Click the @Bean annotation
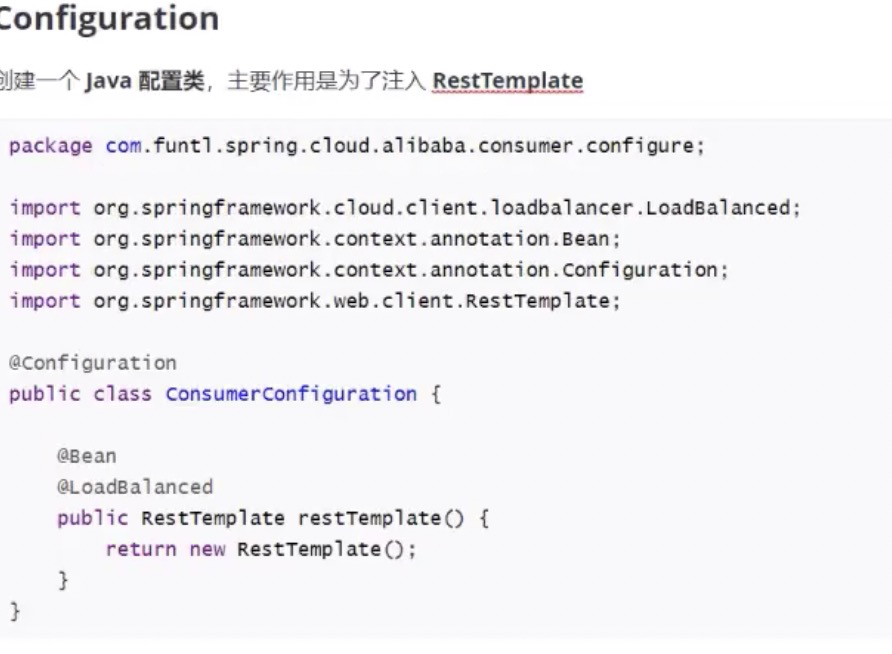 click(86, 456)
